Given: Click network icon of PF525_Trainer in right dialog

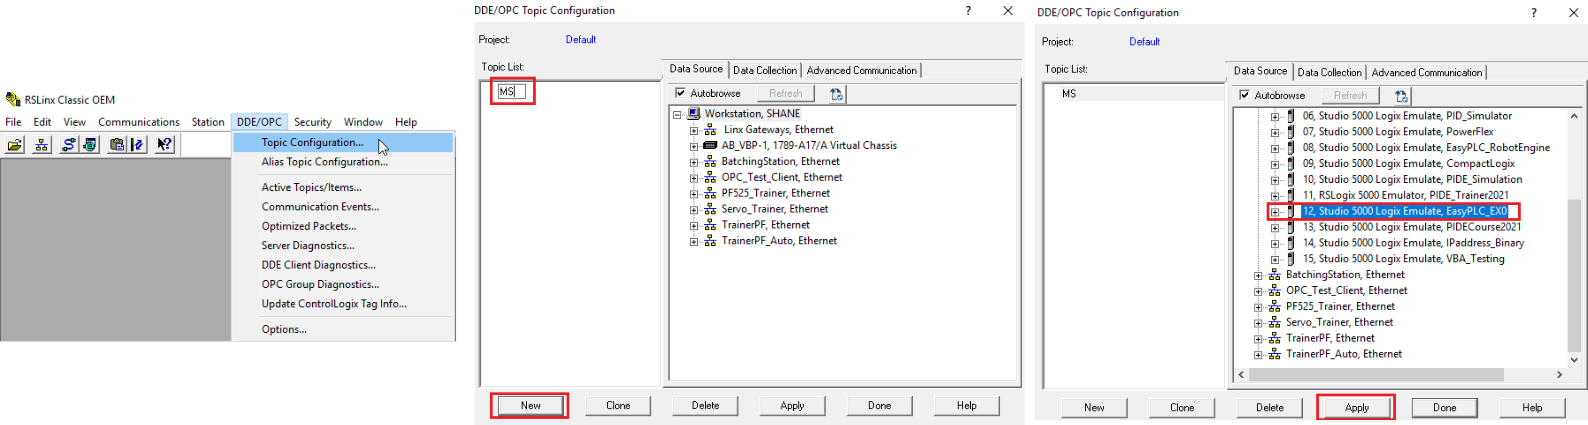Looking at the screenshot, I should pyautogui.click(x=1274, y=307).
